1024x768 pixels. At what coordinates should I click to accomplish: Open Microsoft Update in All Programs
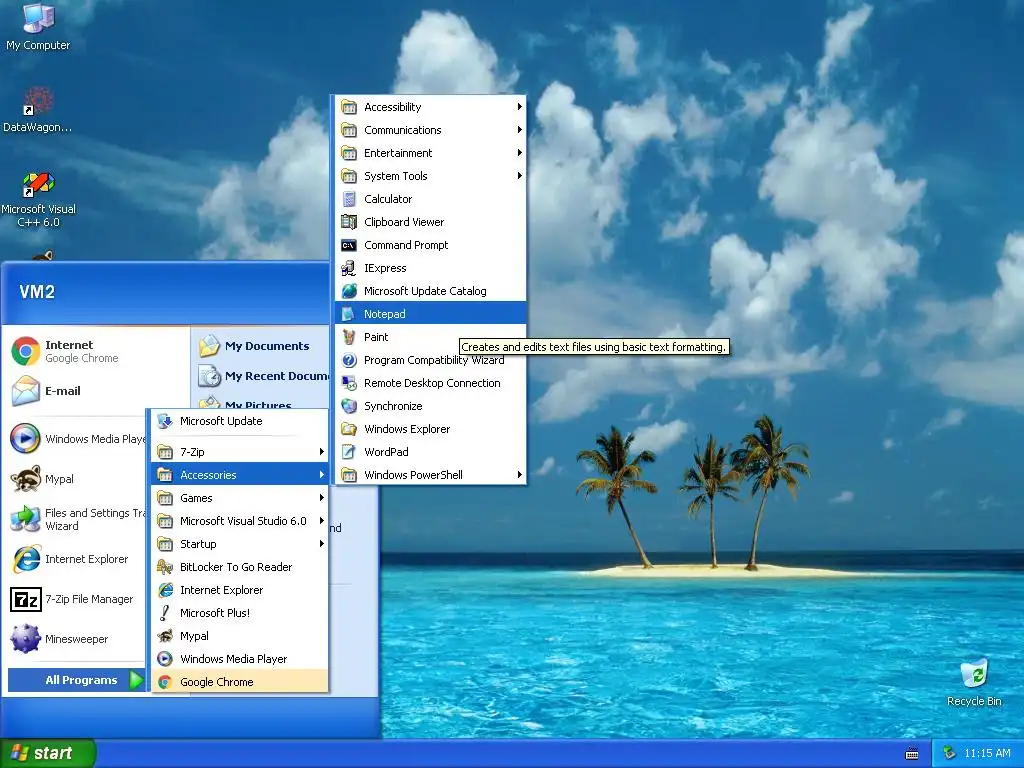(239, 421)
